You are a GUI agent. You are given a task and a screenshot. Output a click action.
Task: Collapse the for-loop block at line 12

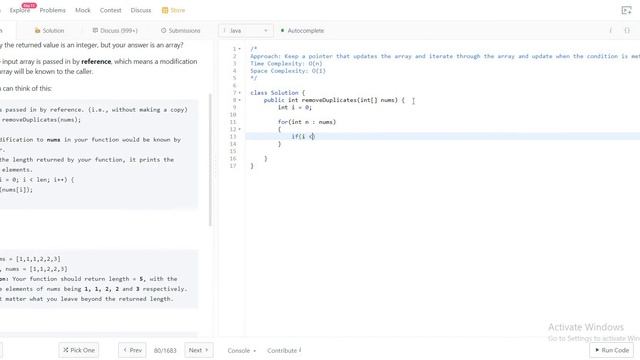[240, 129]
